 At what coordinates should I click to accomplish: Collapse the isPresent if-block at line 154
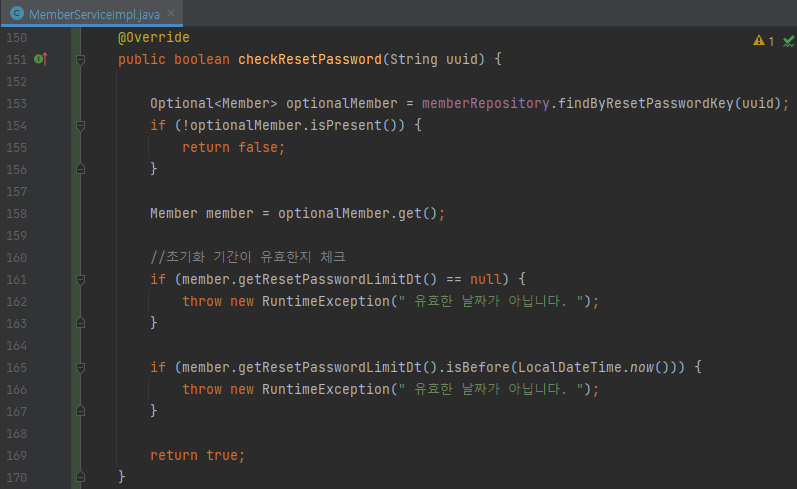click(x=80, y=126)
